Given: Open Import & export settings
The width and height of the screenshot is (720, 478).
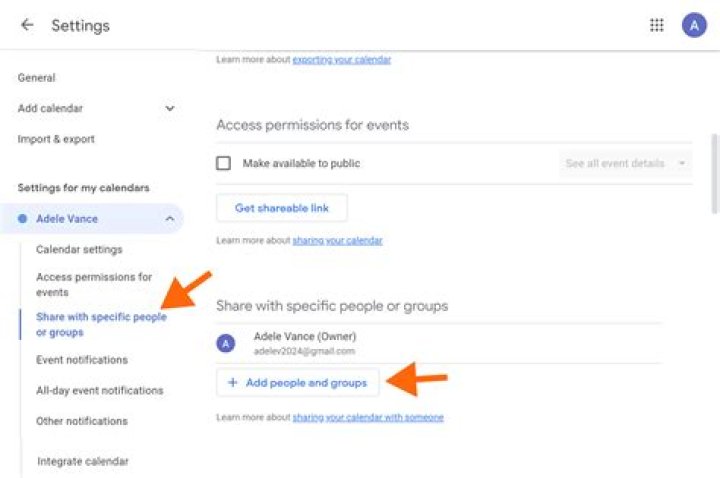Looking at the screenshot, I should (x=56, y=139).
